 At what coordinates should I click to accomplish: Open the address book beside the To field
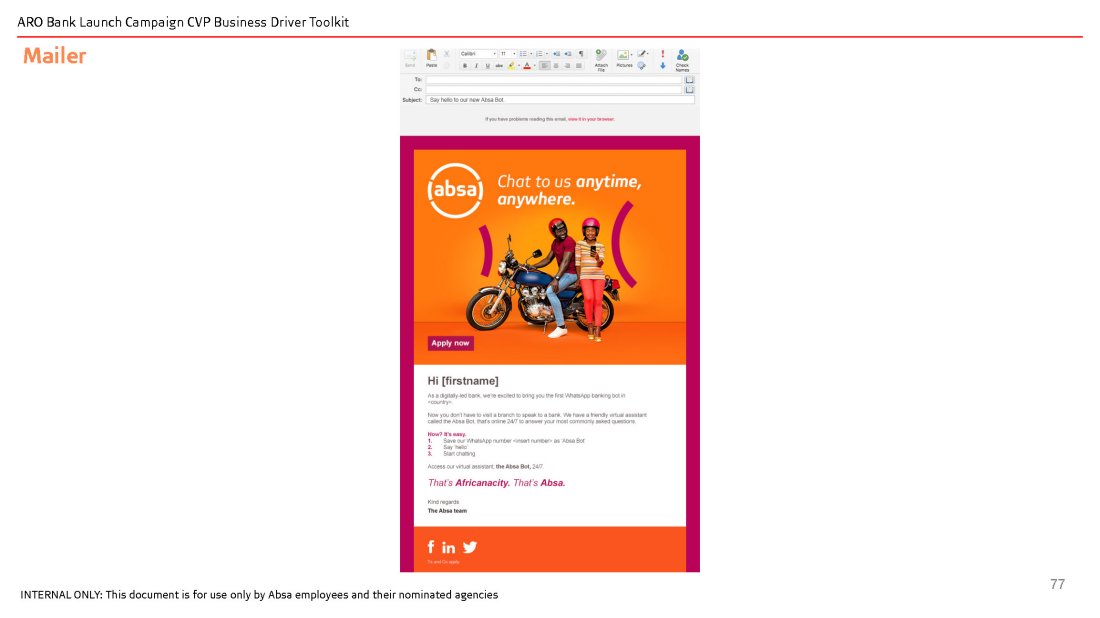click(690, 80)
